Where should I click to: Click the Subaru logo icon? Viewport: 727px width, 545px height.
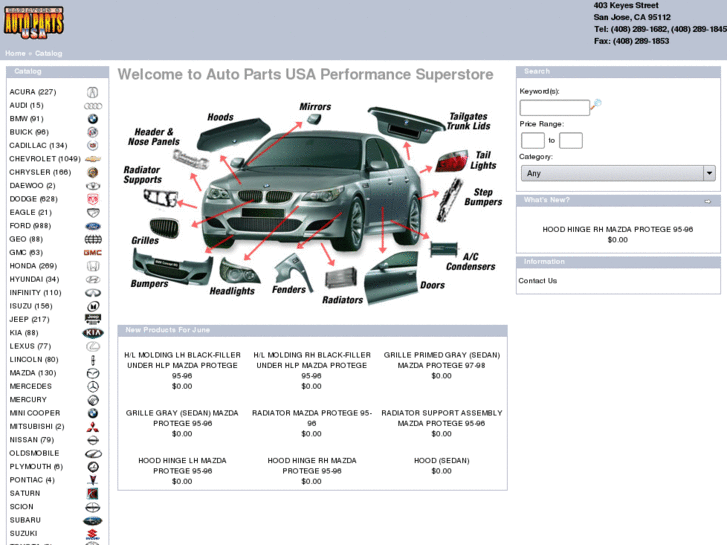tap(93, 521)
